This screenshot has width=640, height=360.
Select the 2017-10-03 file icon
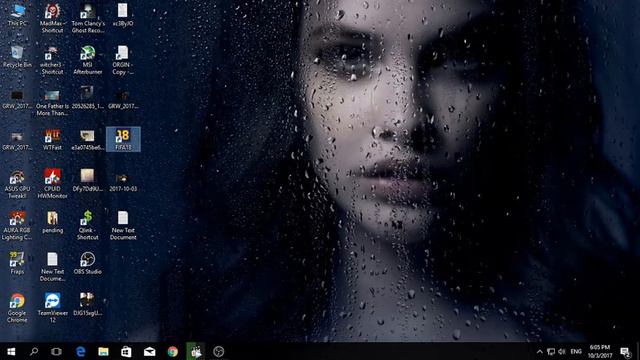click(123, 181)
